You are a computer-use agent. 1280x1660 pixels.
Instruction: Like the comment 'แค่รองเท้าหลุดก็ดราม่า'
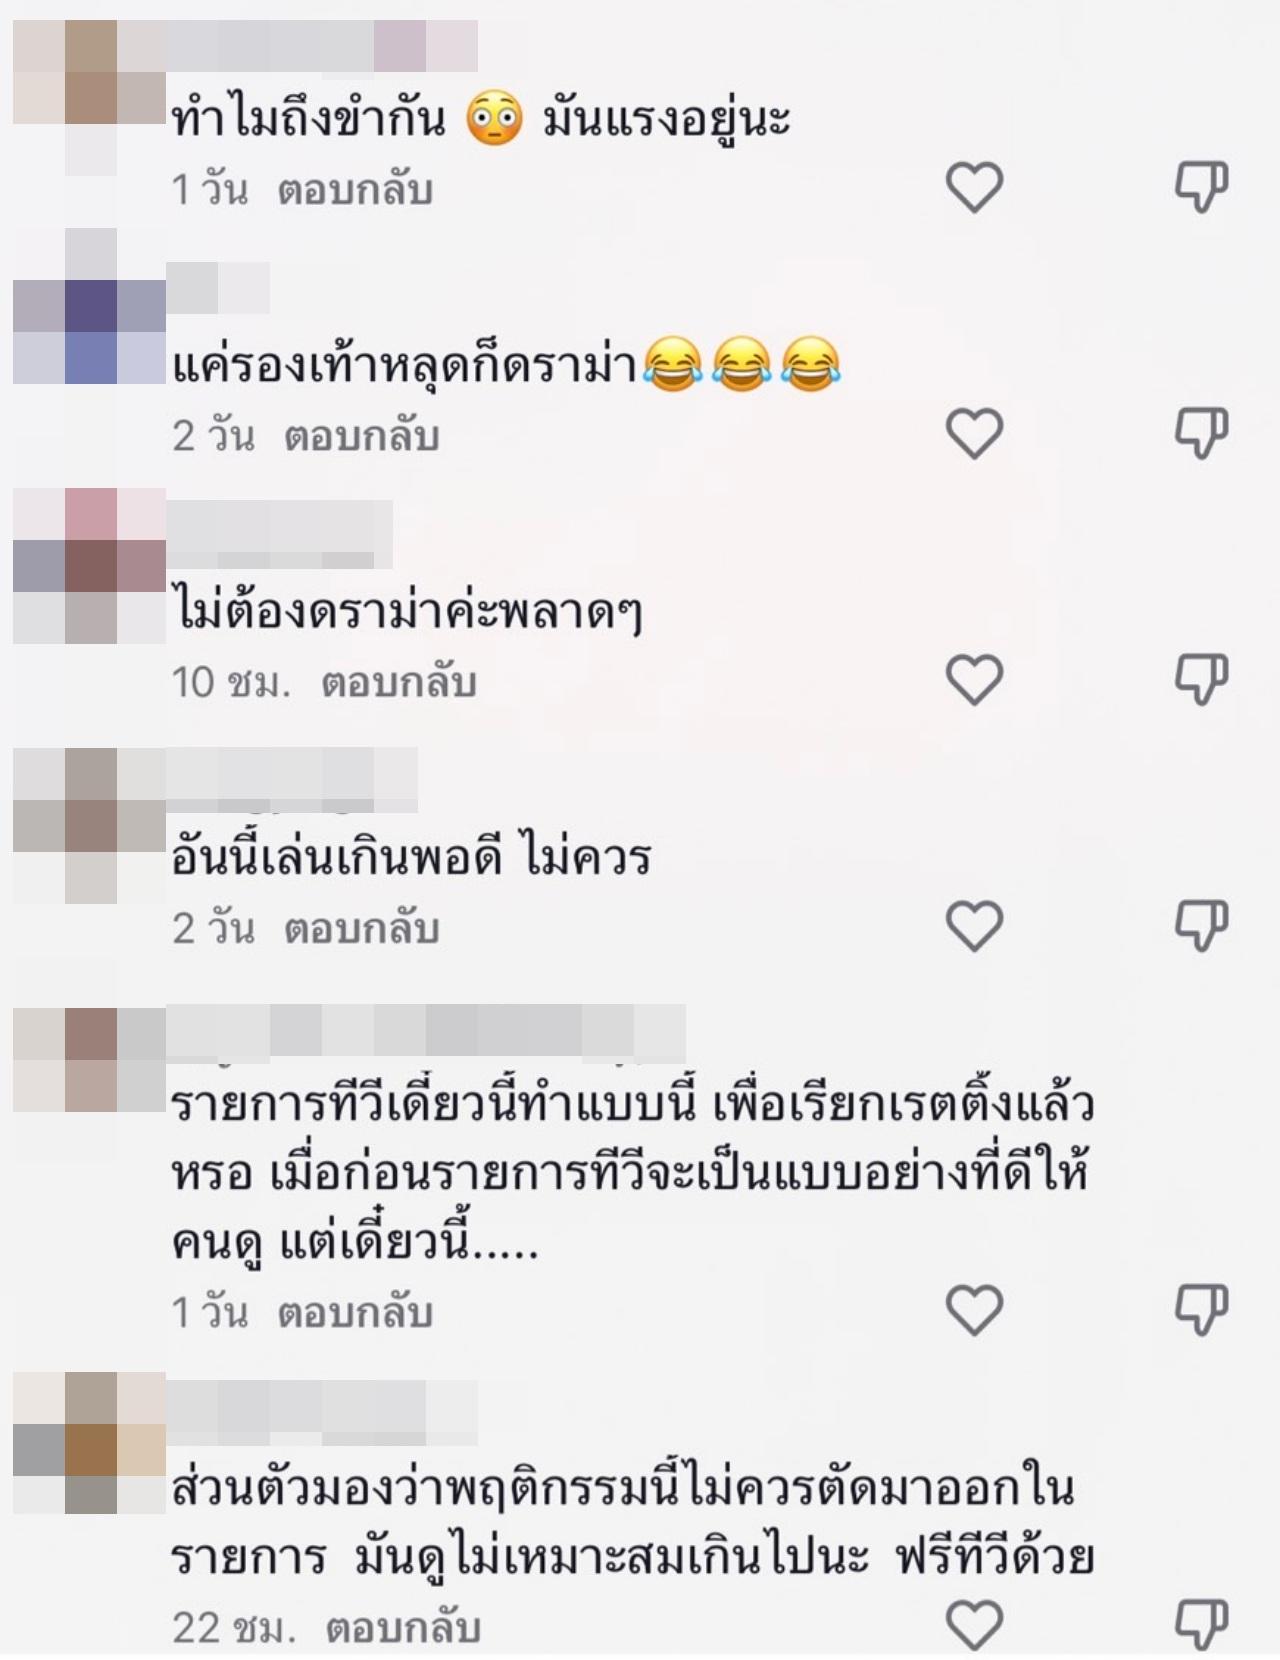pyautogui.click(x=974, y=434)
